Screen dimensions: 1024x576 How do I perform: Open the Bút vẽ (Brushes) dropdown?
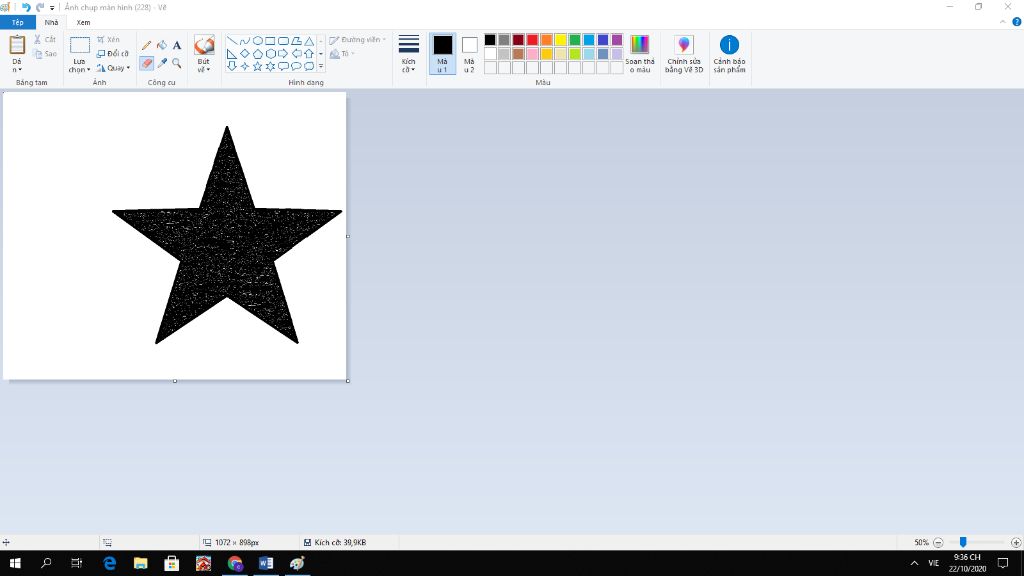pos(204,65)
